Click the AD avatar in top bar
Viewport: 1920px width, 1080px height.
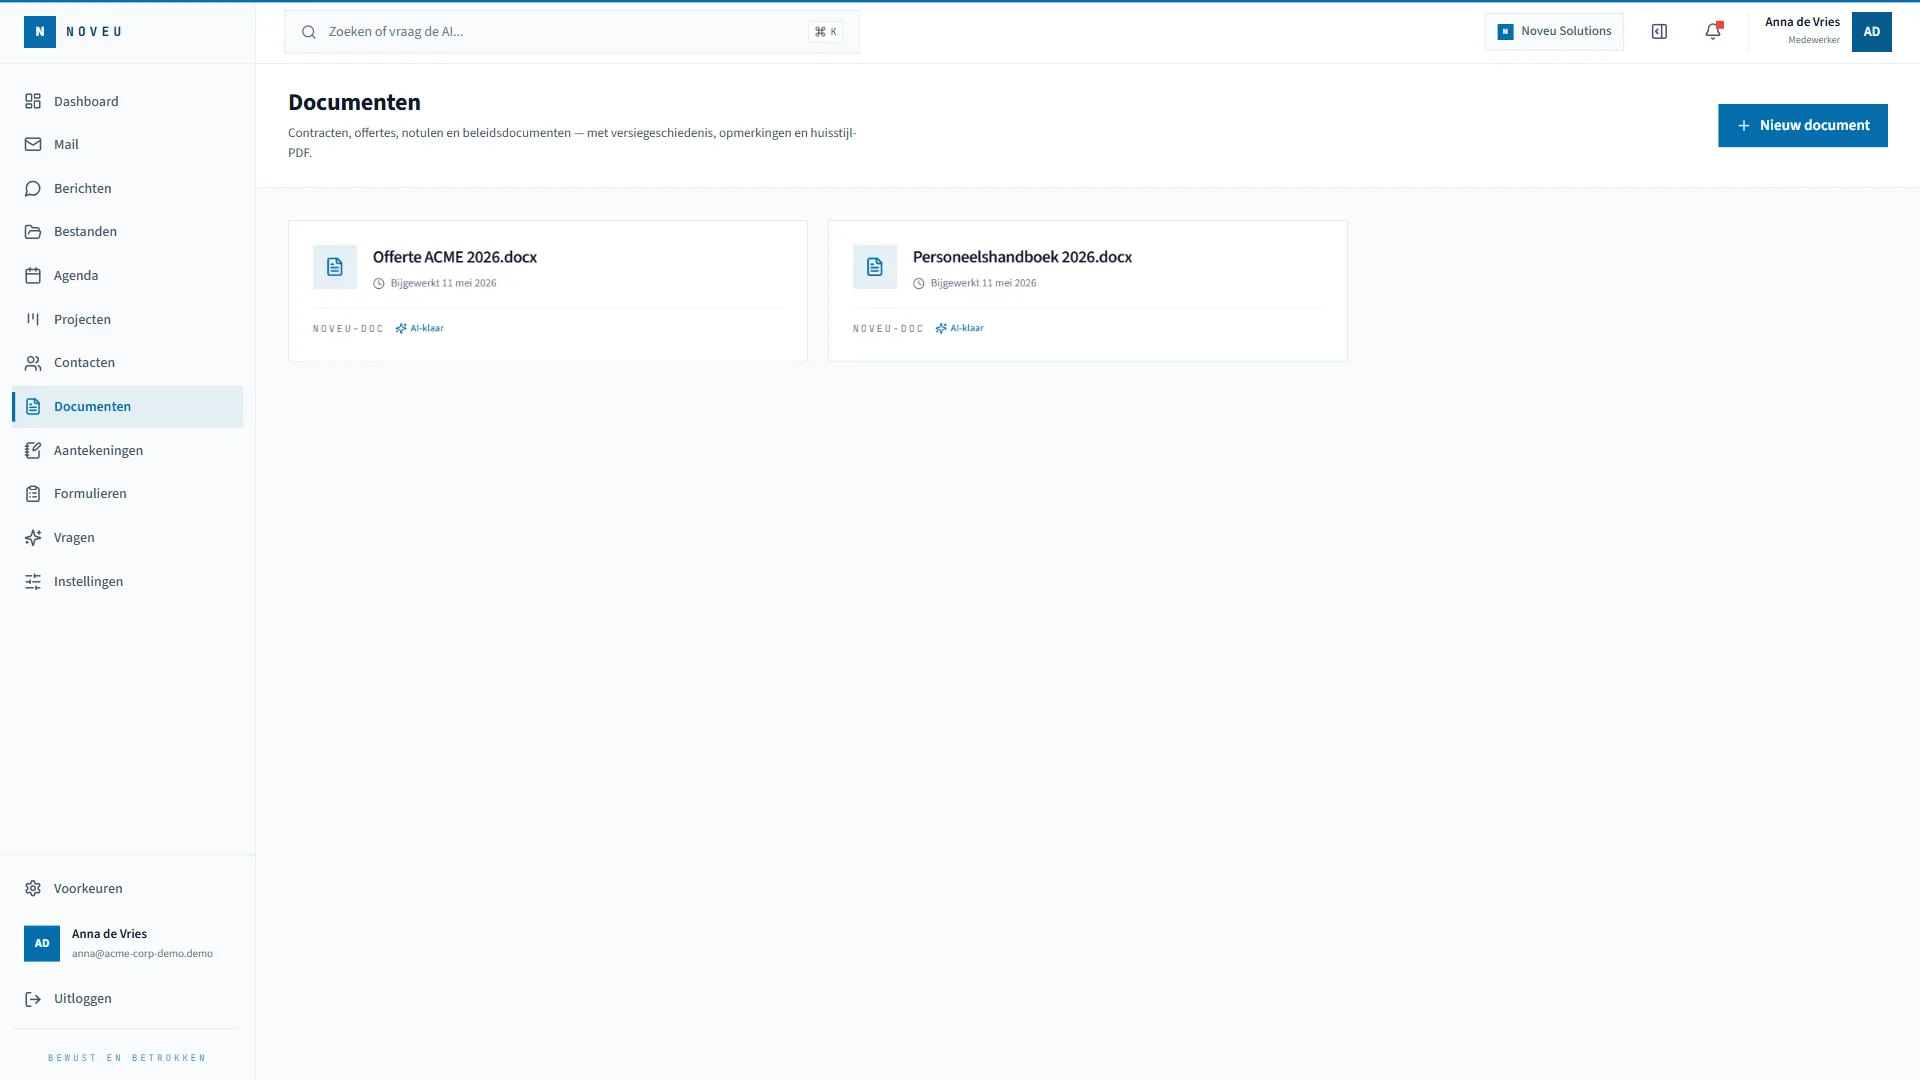tap(1871, 32)
